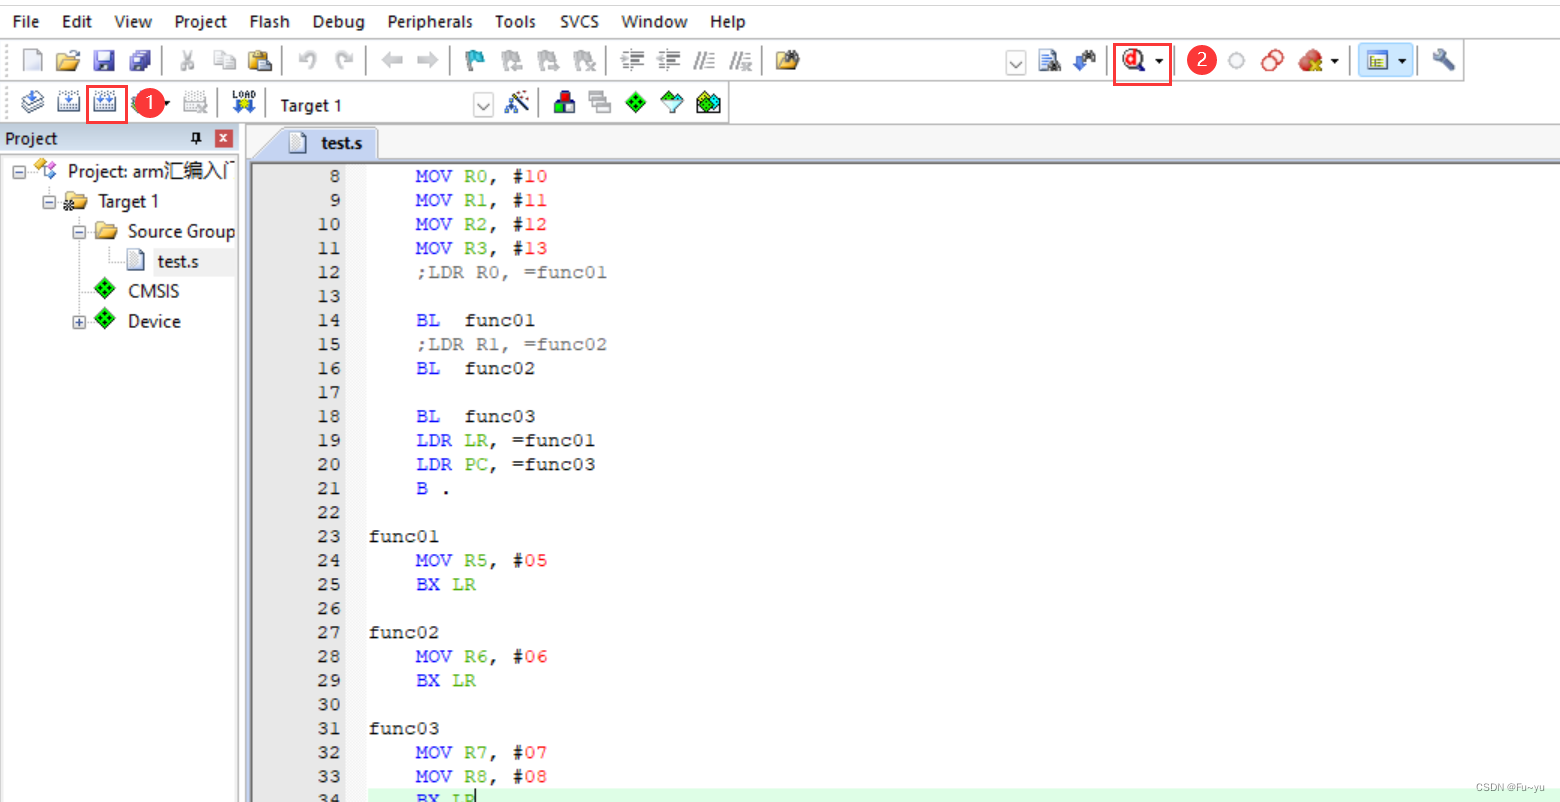
Task: Click the Find document icon
Action: (1049, 61)
